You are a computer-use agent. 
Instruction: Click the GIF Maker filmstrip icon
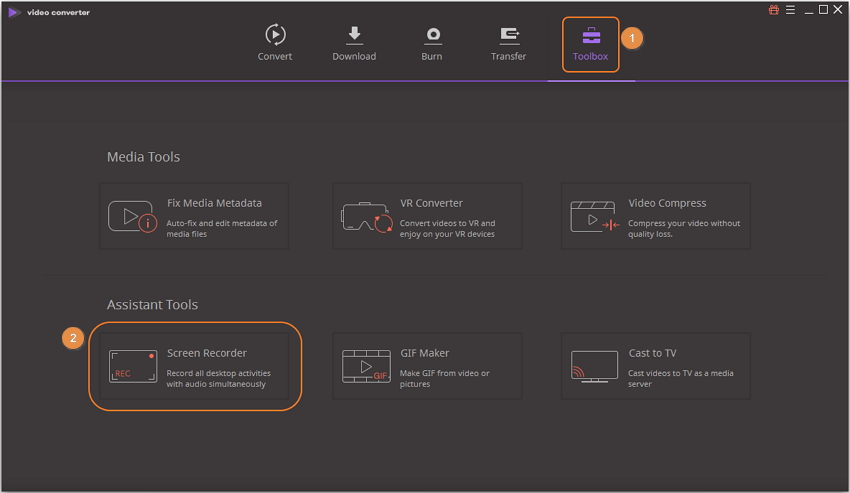pos(366,367)
